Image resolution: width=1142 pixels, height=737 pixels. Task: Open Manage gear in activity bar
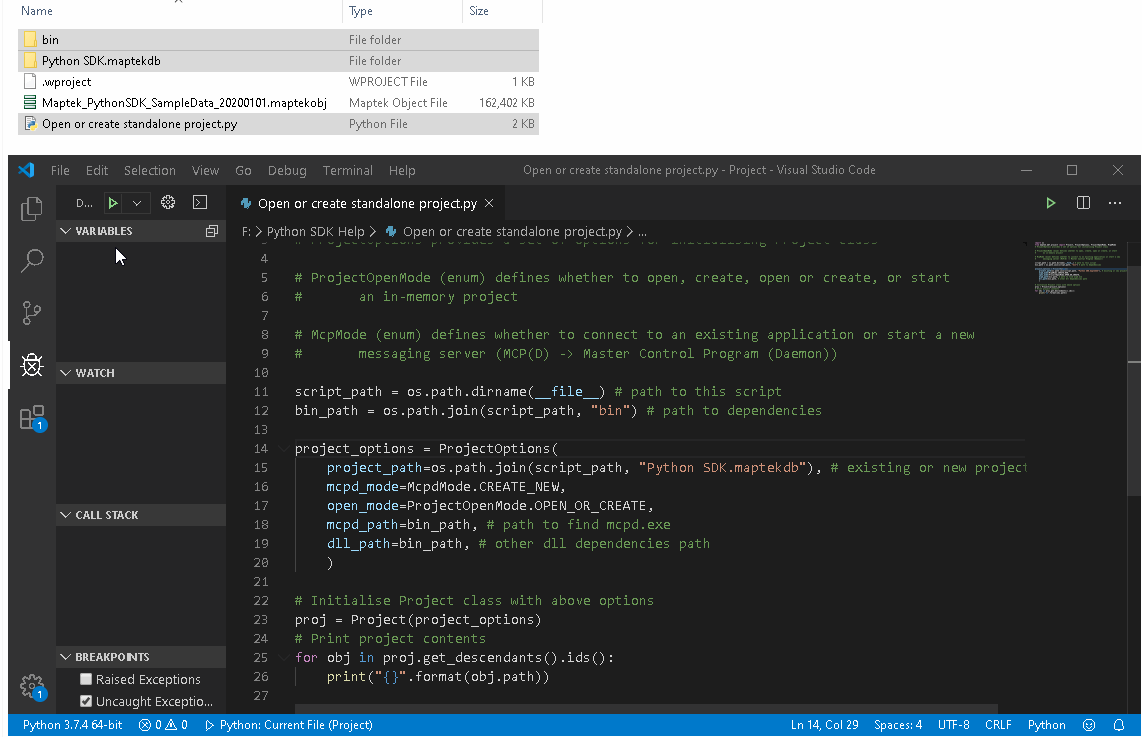click(33, 687)
